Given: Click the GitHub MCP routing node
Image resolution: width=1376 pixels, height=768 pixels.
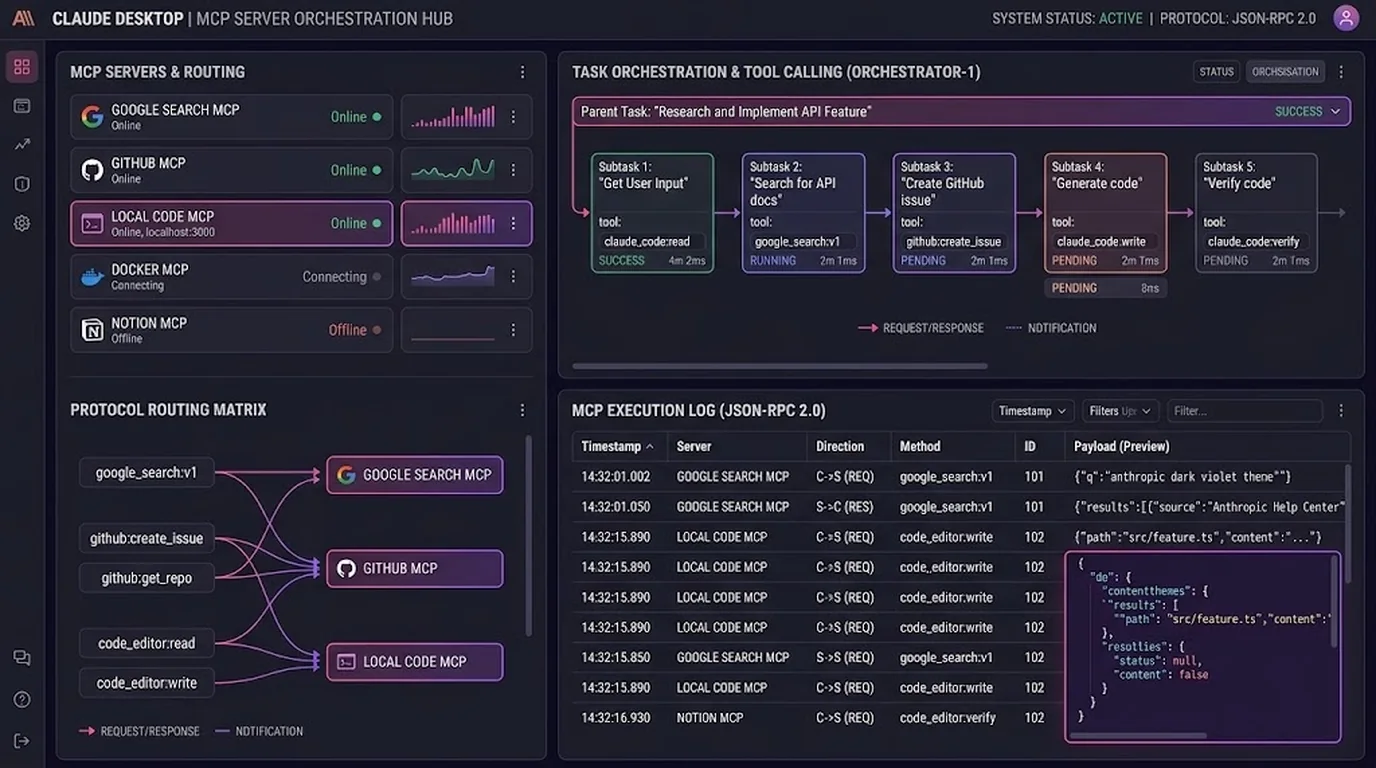Looking at the screenshot, I should click(415, 568).
